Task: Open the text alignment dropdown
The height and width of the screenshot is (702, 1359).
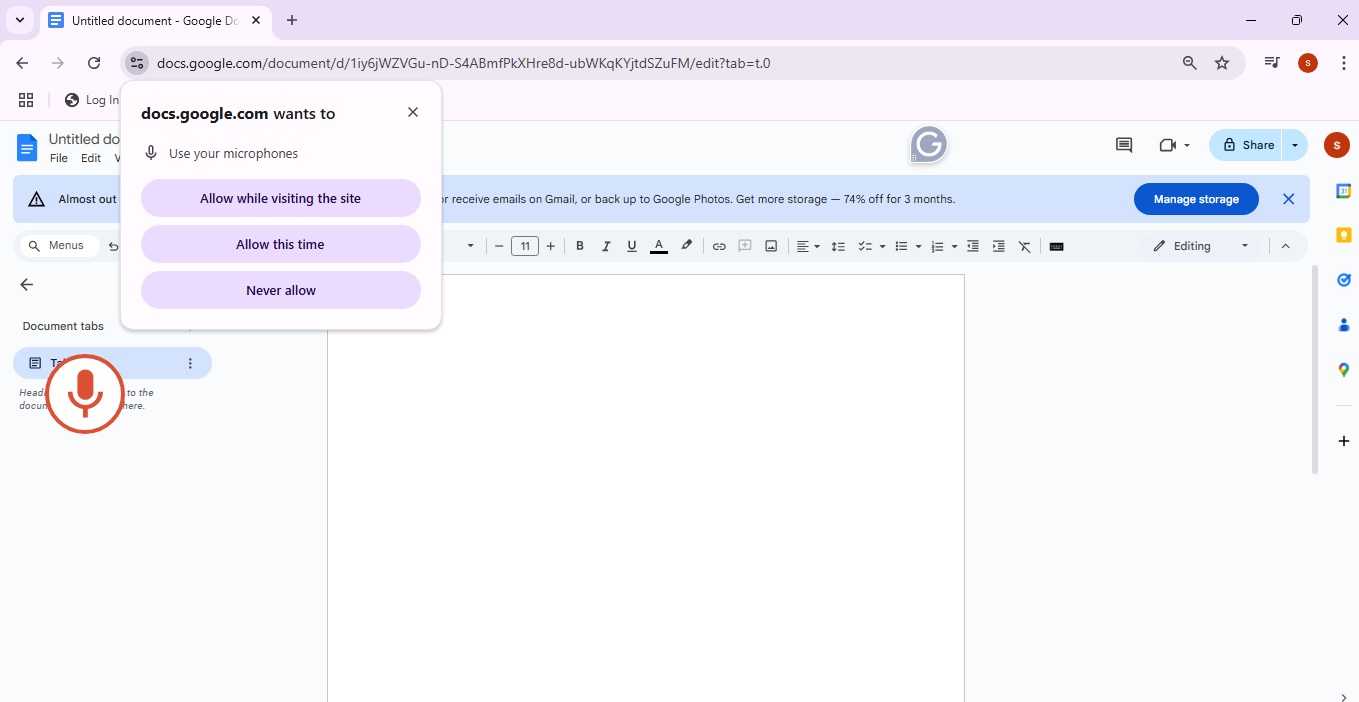Action: click(x=817, y=246)
